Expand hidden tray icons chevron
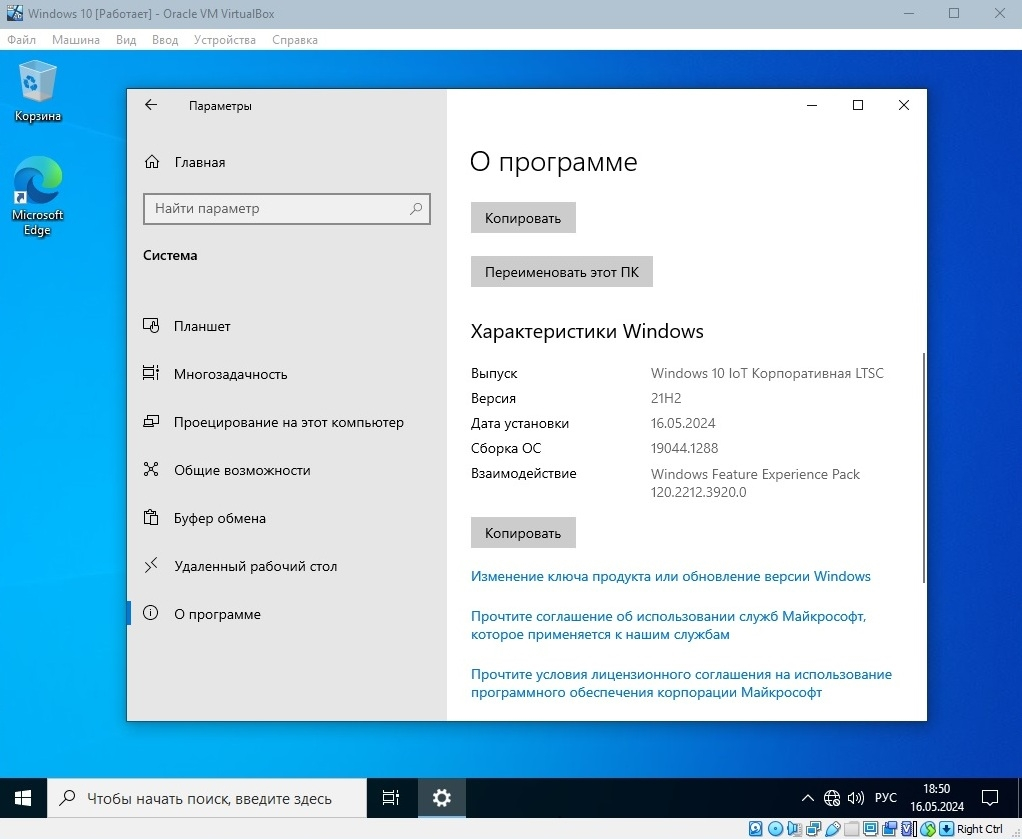This screenshot has width=1022, height=839. pos(808,798)
